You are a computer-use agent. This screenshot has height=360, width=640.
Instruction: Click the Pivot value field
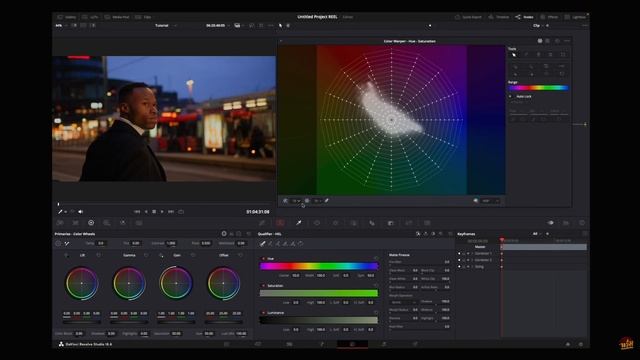pyautogui.click(x=206, y=243)
